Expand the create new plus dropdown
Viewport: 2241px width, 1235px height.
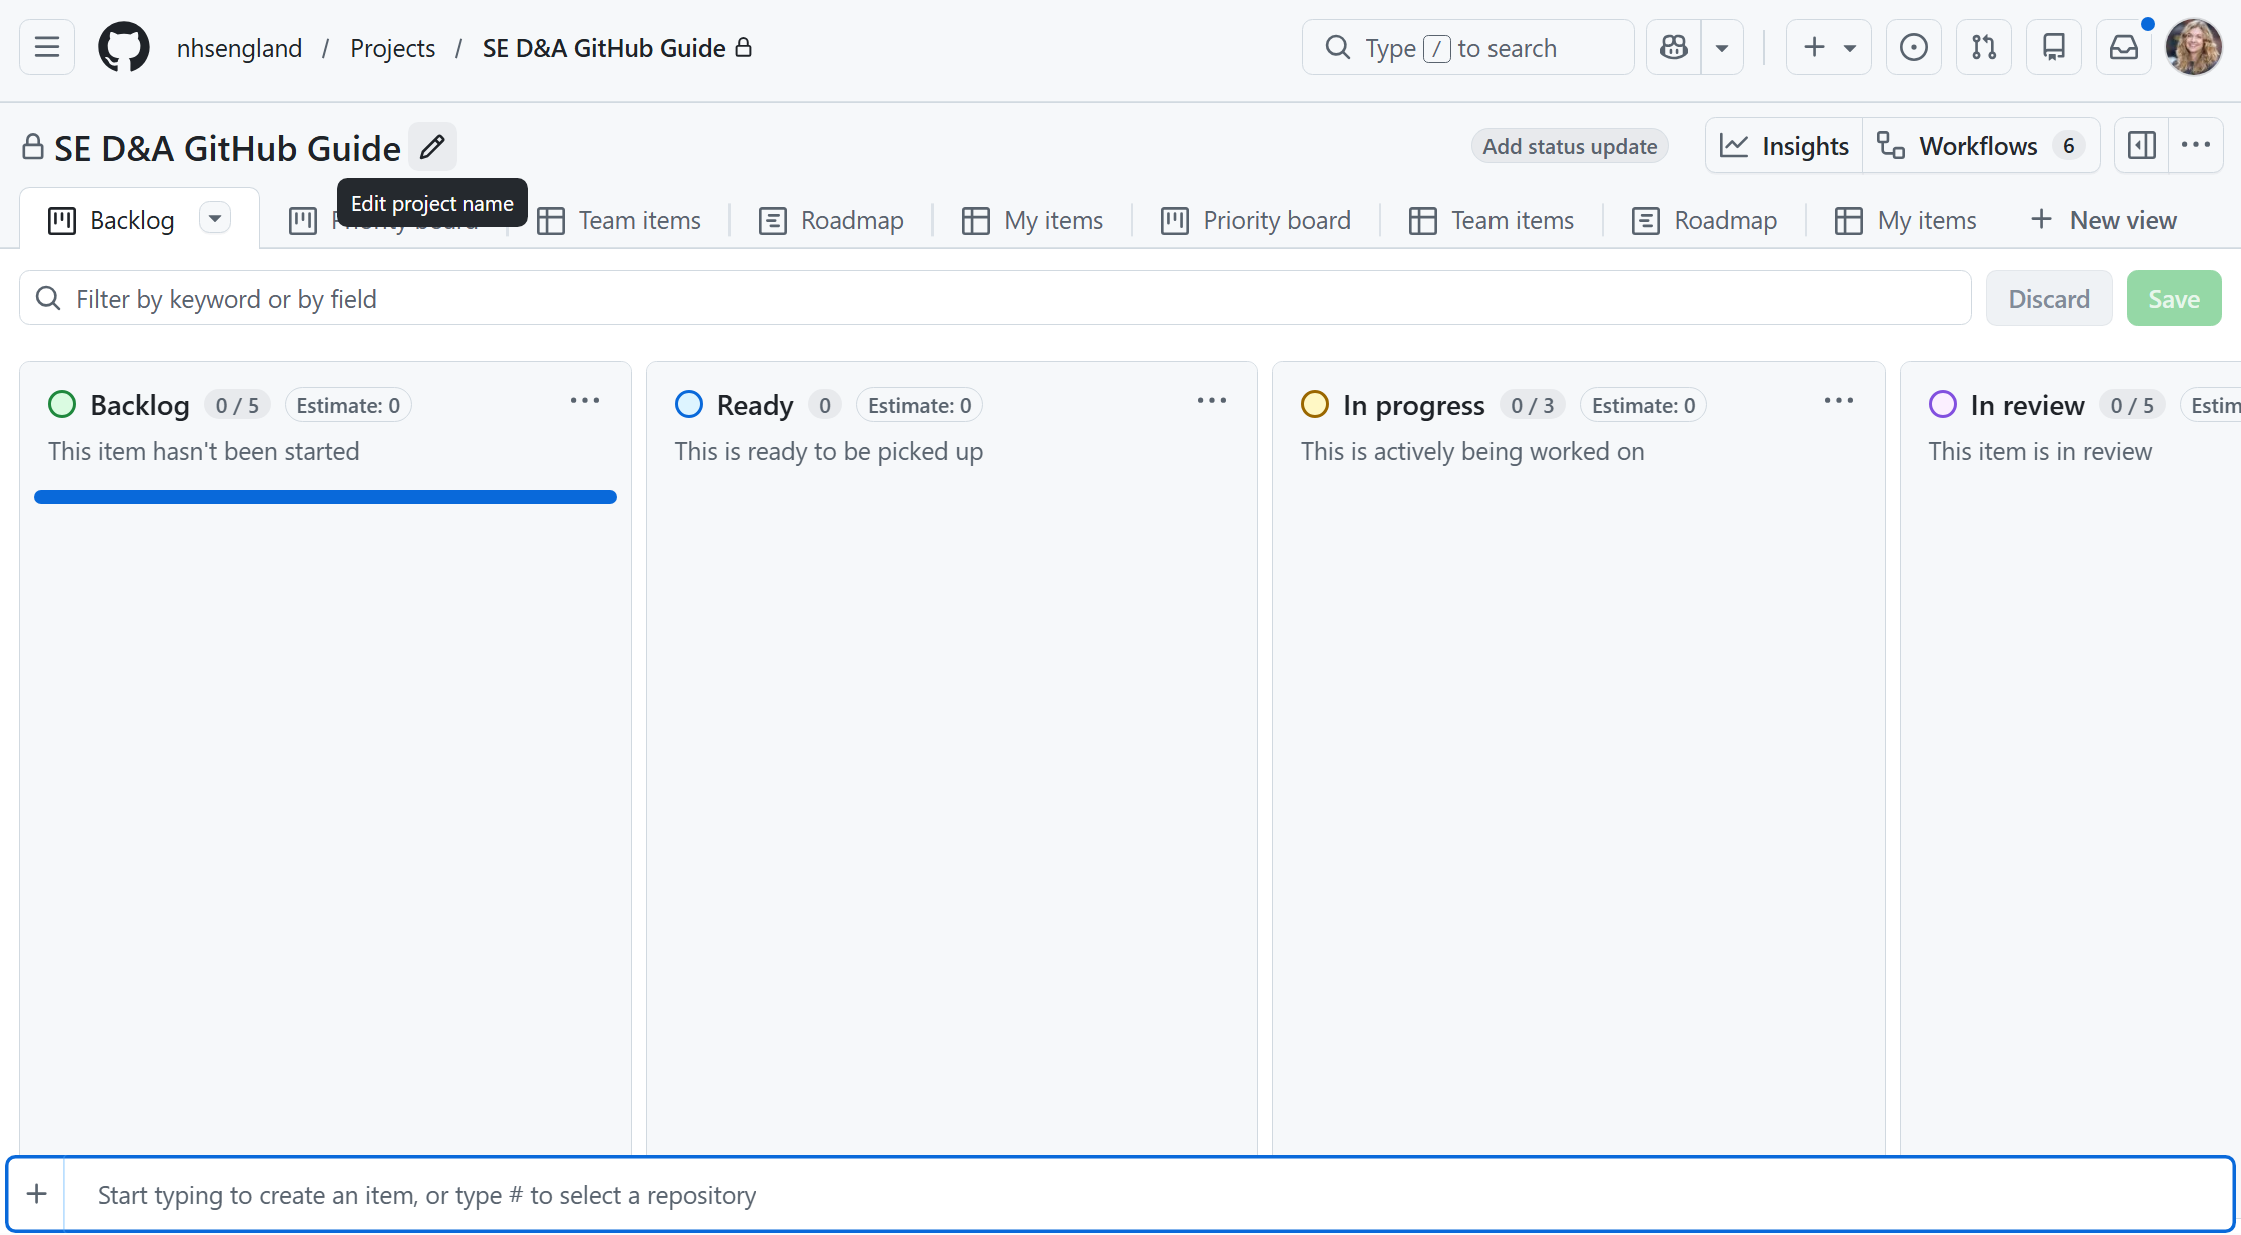pos(1828,47)
